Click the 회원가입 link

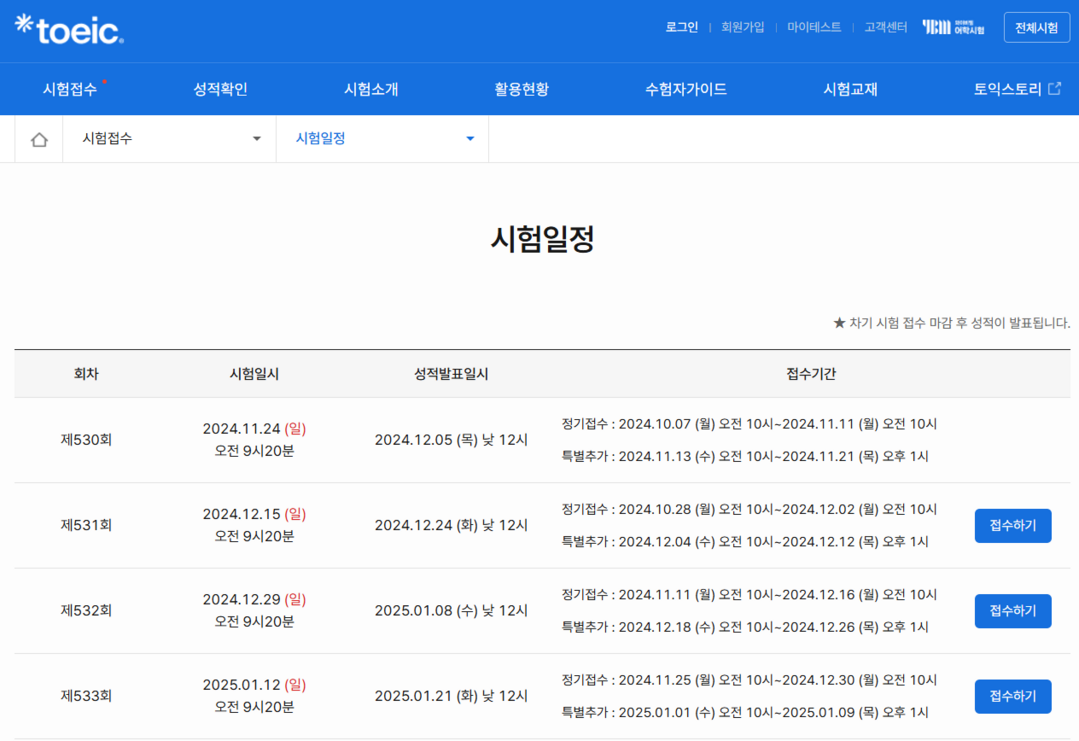coord(742,28)
